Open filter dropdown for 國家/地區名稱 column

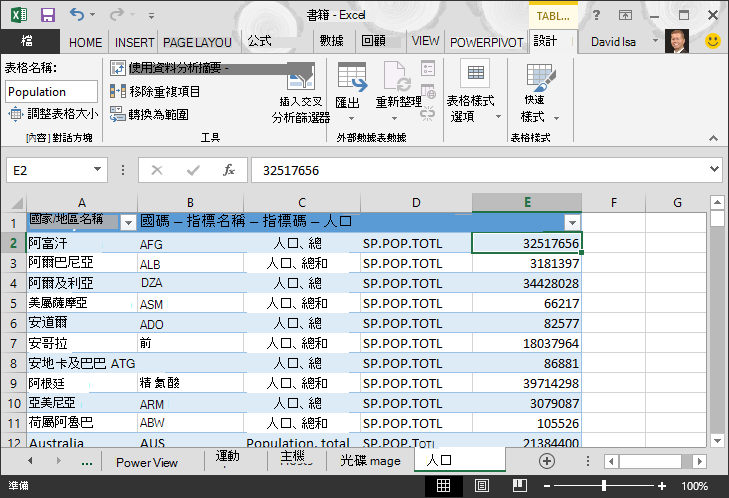point(128,223)
